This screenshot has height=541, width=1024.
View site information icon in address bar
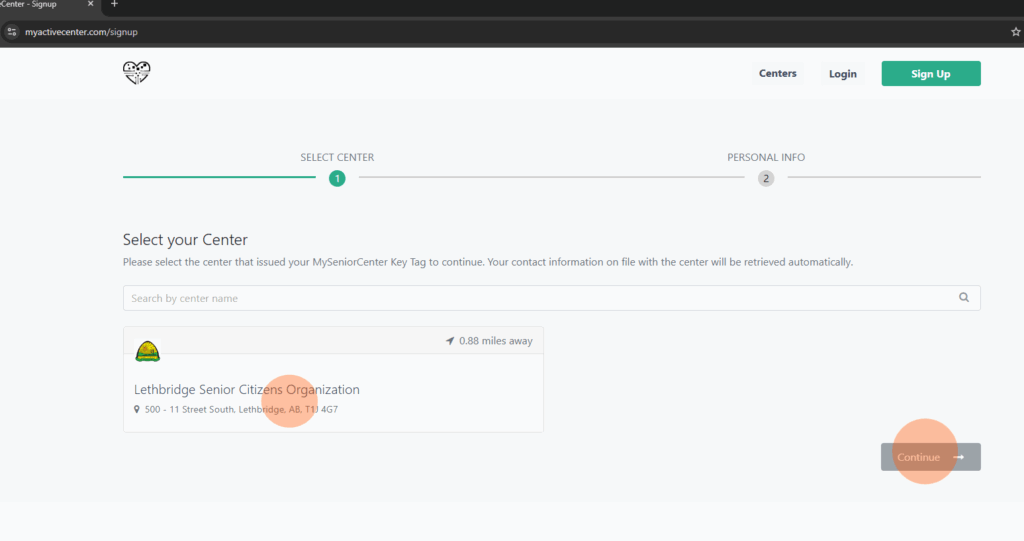[x=12, y=32]
